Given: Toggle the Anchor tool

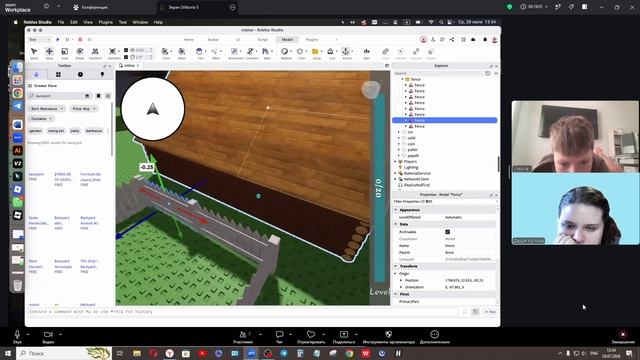Looking at the screenshot, I should [346, 53].
